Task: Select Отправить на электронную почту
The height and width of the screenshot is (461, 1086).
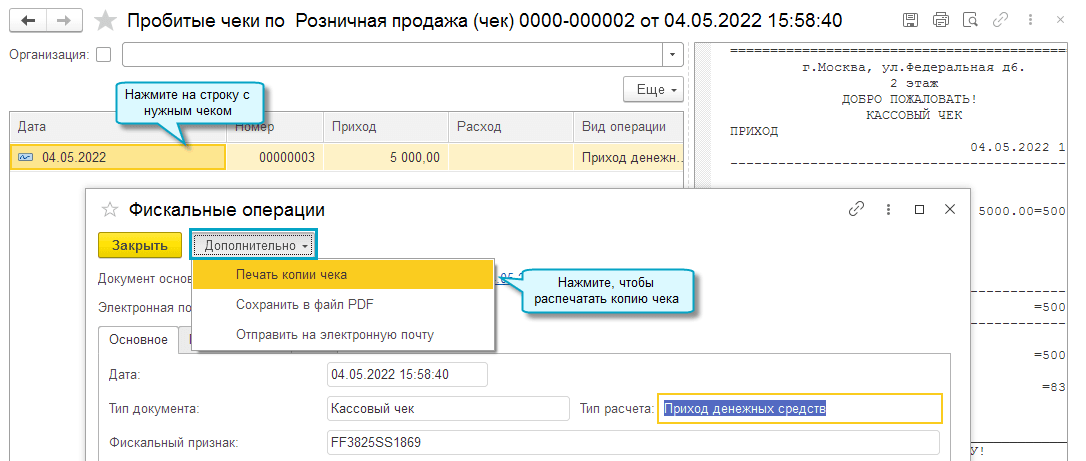Action: pos(334,334)
